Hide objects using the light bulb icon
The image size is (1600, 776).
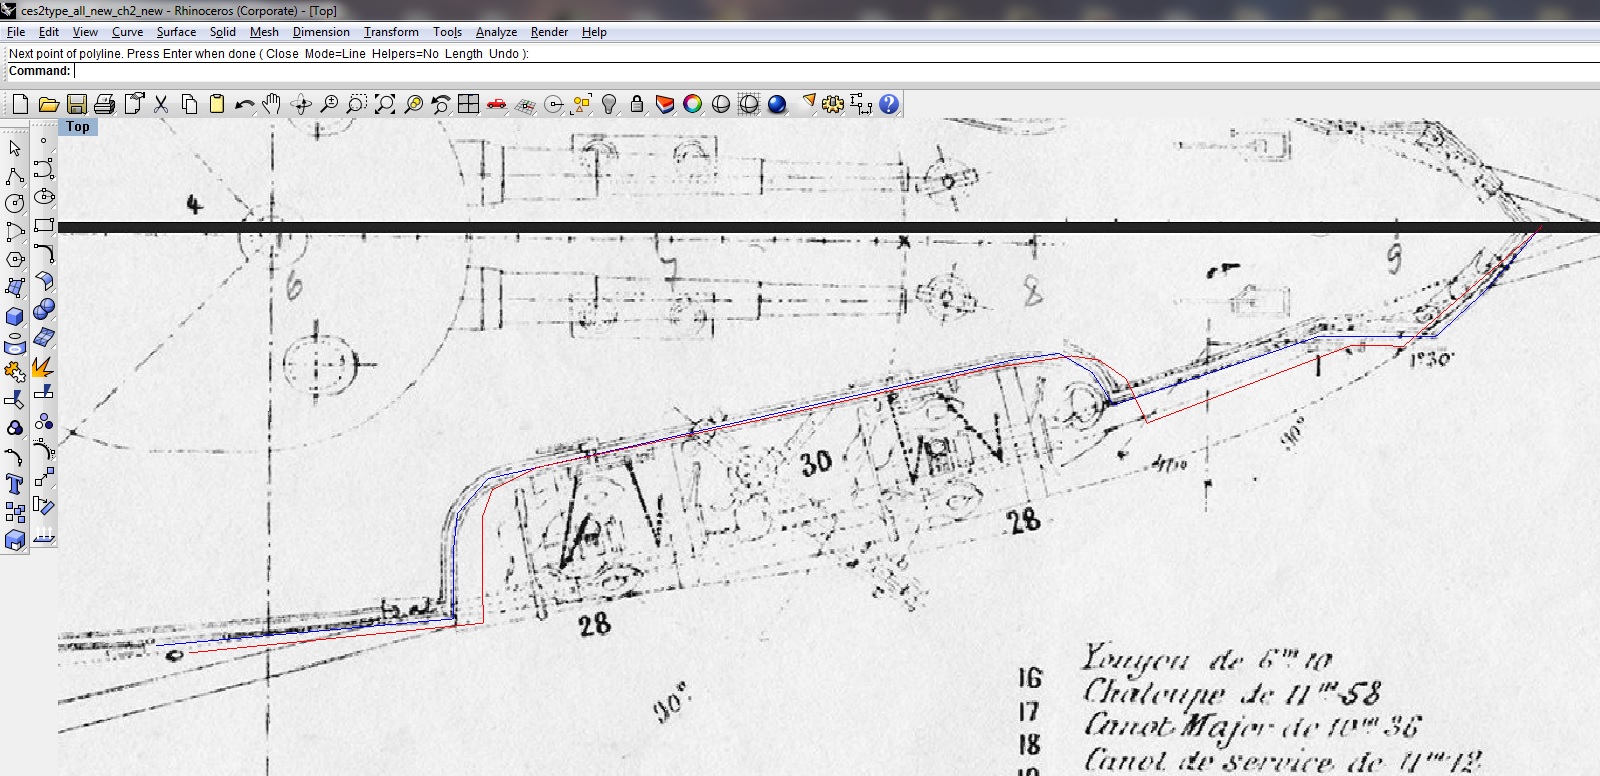(609, 104)
